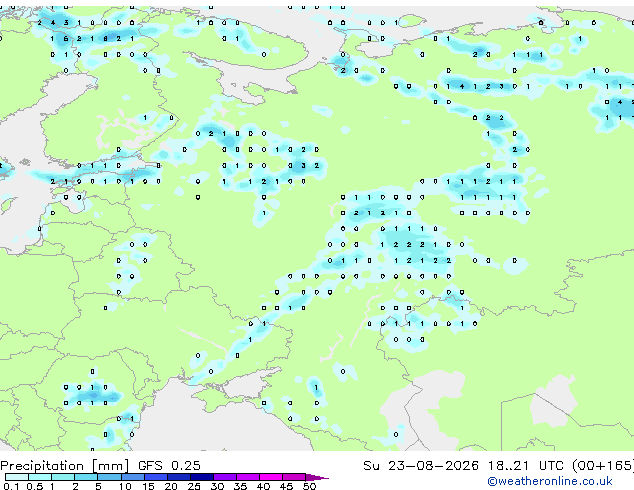
Task: Click the 15–20 mm legend color swatch
Action: [156, 477]
